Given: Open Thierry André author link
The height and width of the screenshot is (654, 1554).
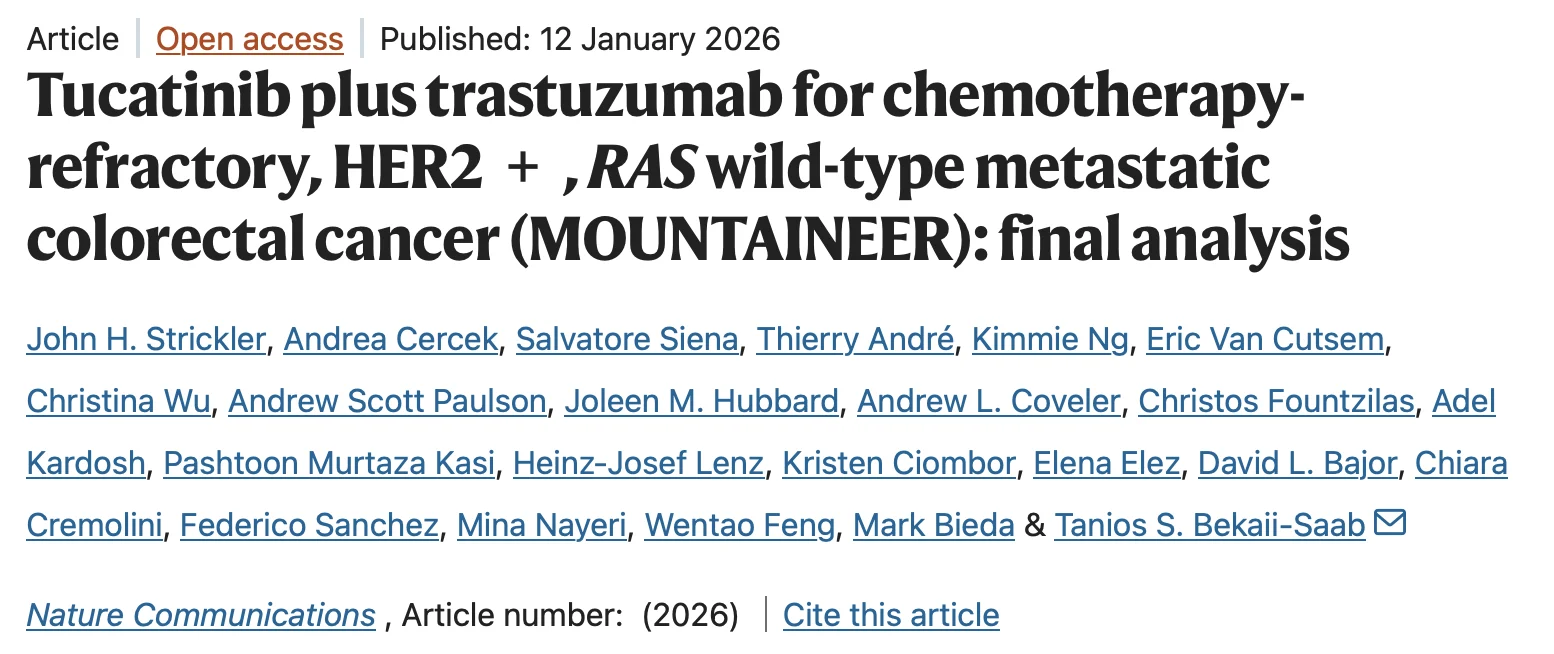Looking at the screenshot, I should tap(855, 340).
